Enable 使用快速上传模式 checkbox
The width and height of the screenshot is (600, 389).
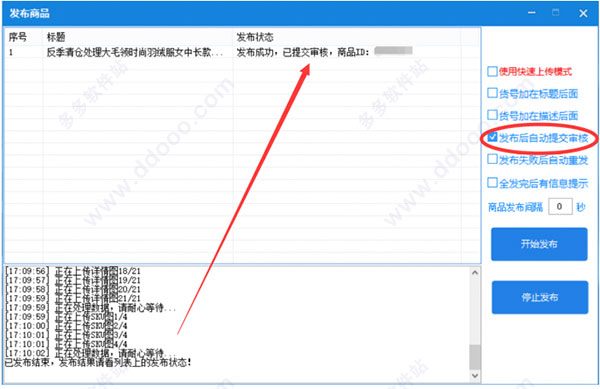point(492,72)
